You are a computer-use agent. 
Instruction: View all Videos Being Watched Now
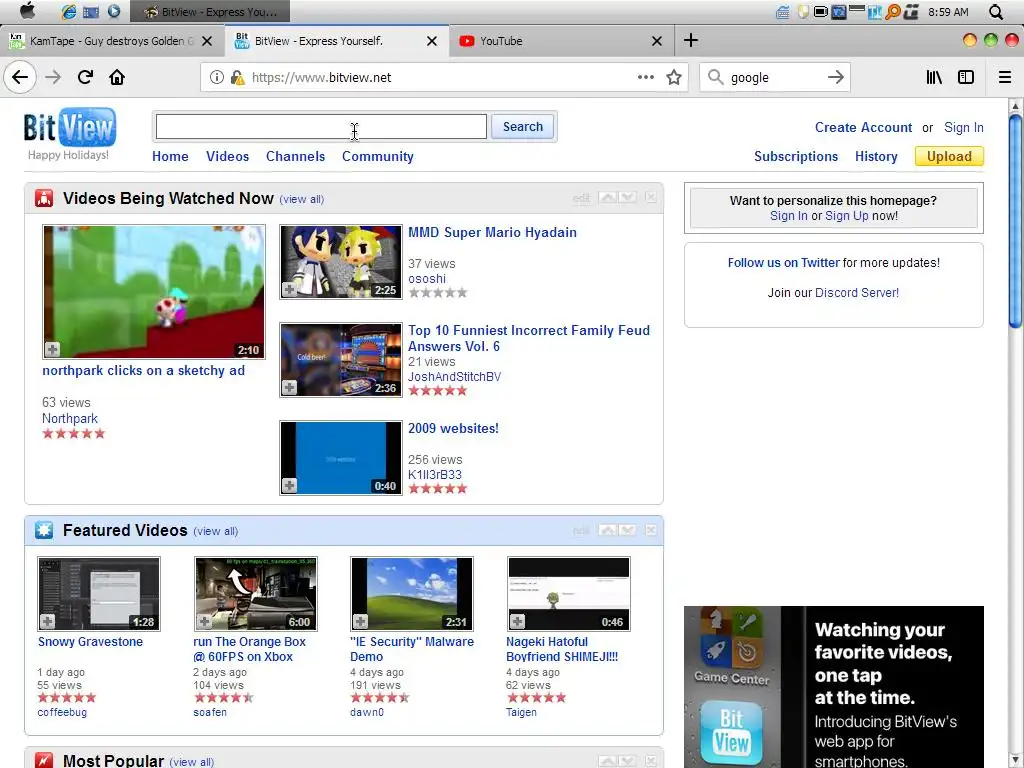coord(302,199)
